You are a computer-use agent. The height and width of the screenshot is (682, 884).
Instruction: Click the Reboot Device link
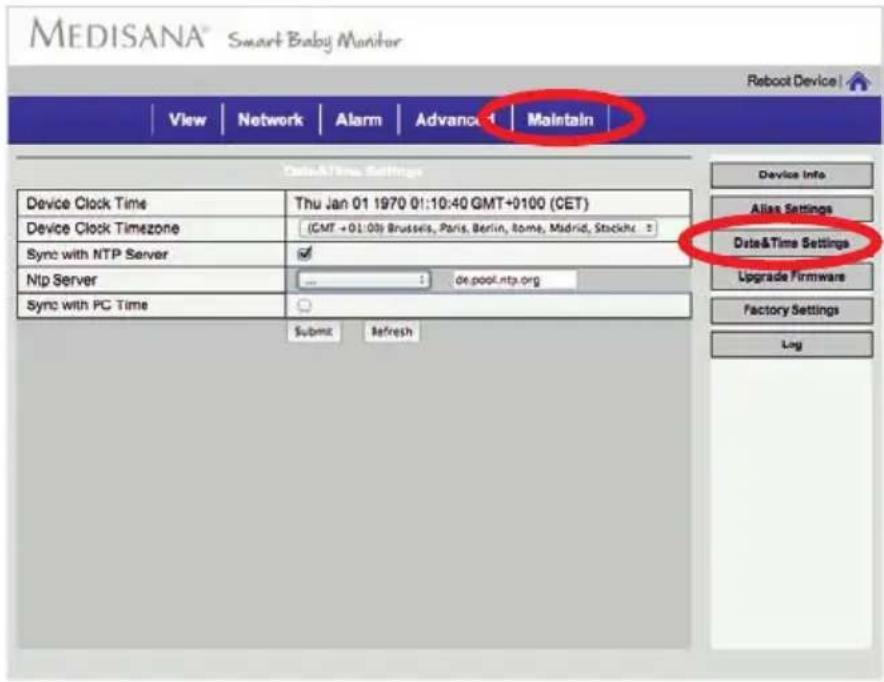pos(792,81)
